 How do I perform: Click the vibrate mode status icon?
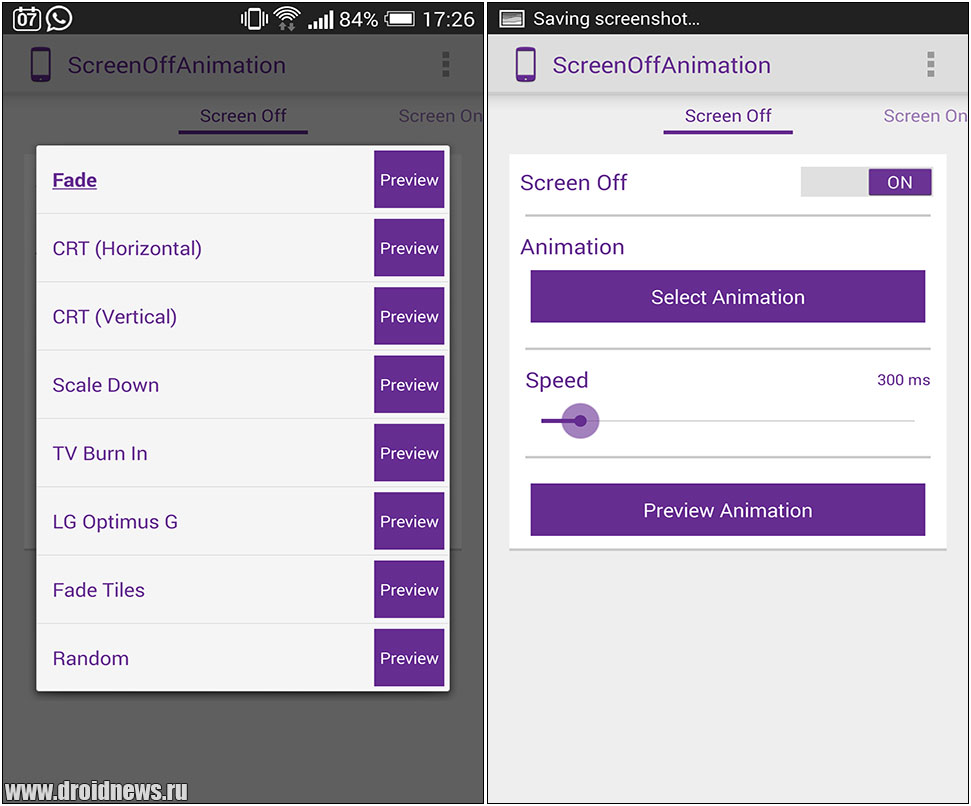[254, 19]
